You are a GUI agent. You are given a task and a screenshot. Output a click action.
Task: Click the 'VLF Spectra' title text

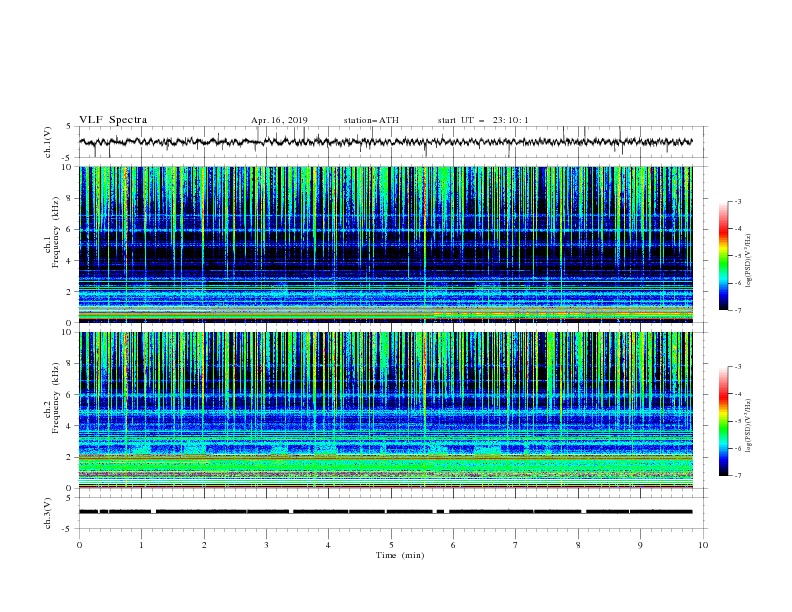point(113,120)
